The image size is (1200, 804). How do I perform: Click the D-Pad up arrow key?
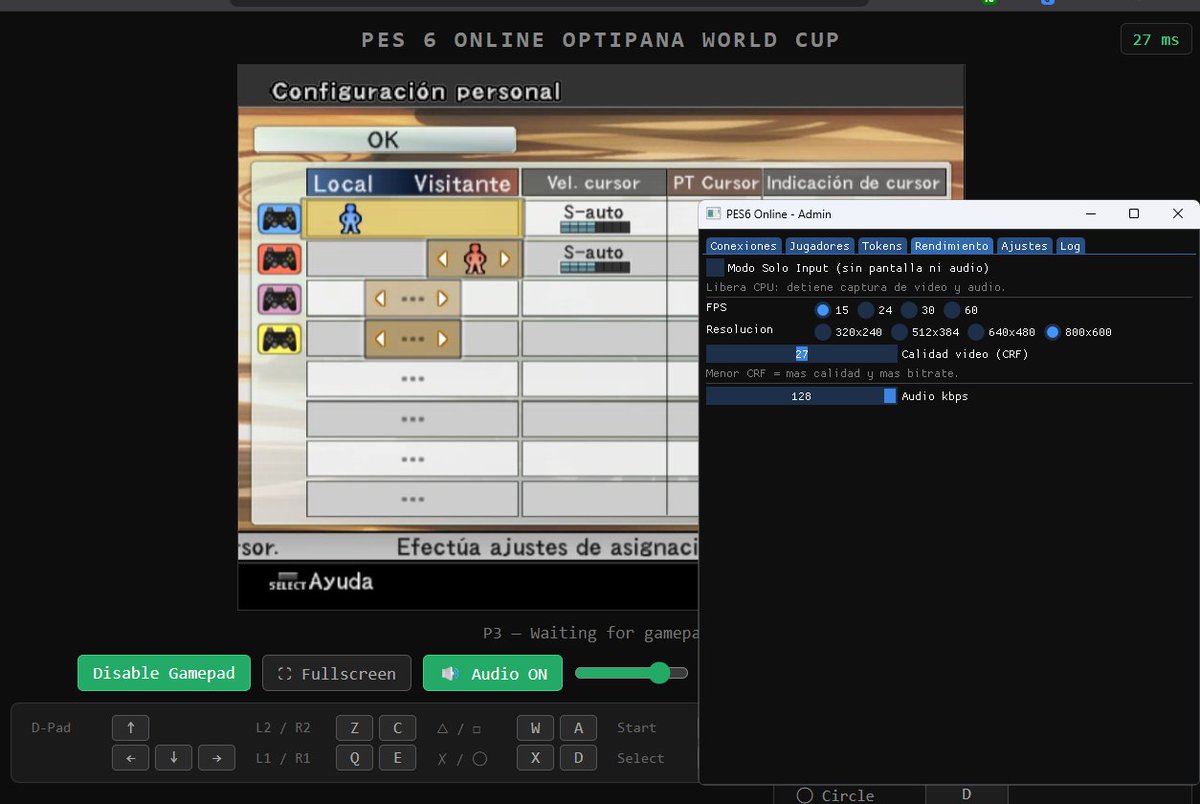pos(131,728)
